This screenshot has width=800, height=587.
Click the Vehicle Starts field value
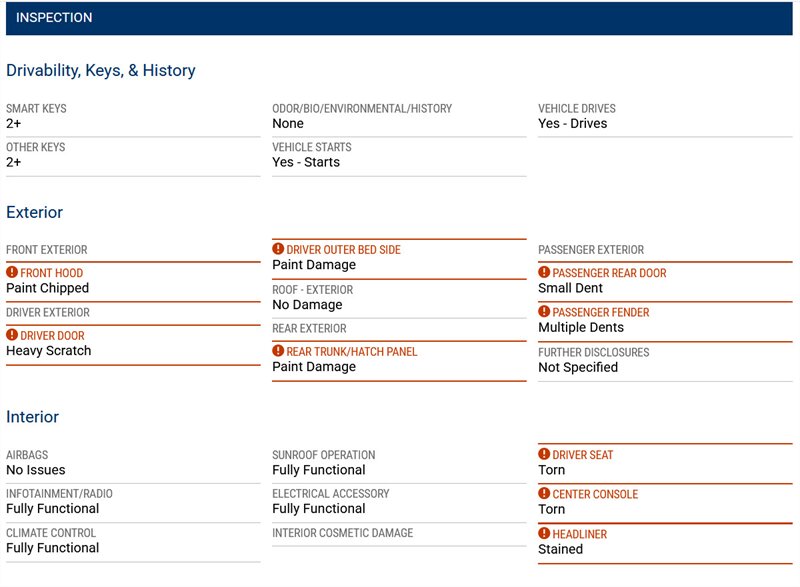(306, 162)
